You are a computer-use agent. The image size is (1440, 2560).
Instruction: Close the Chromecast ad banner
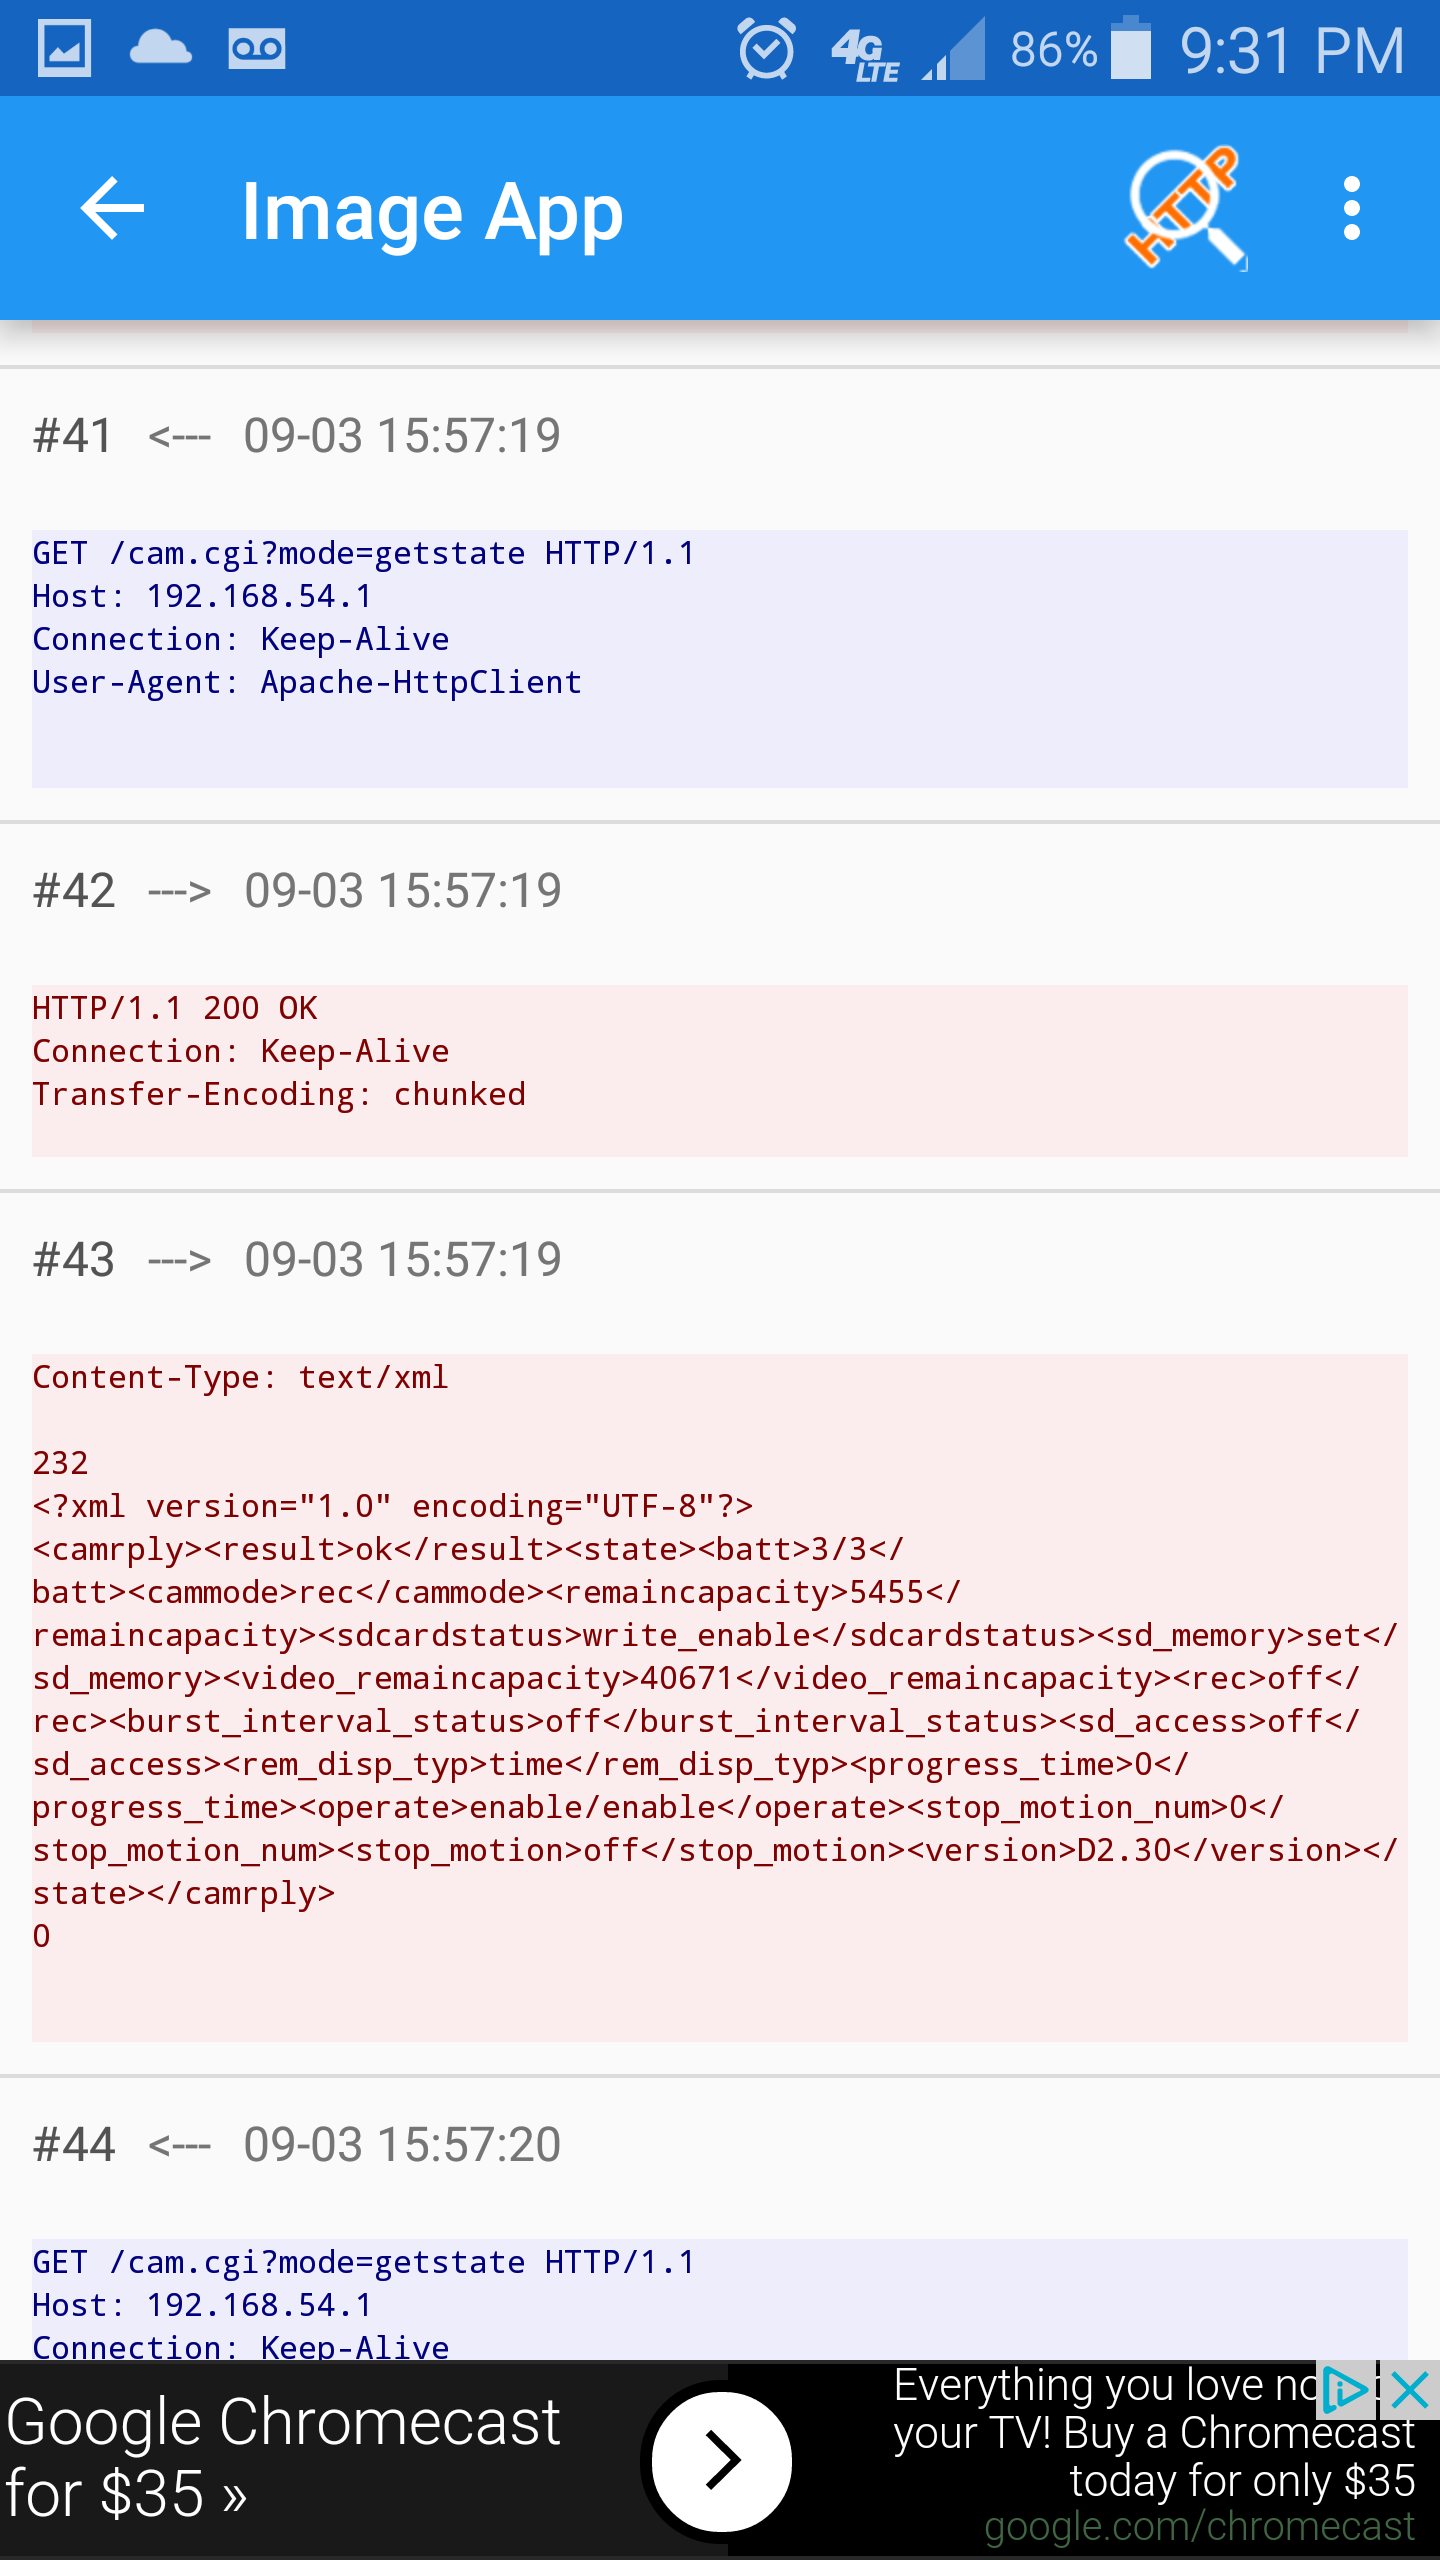tap(1410, 2391)
